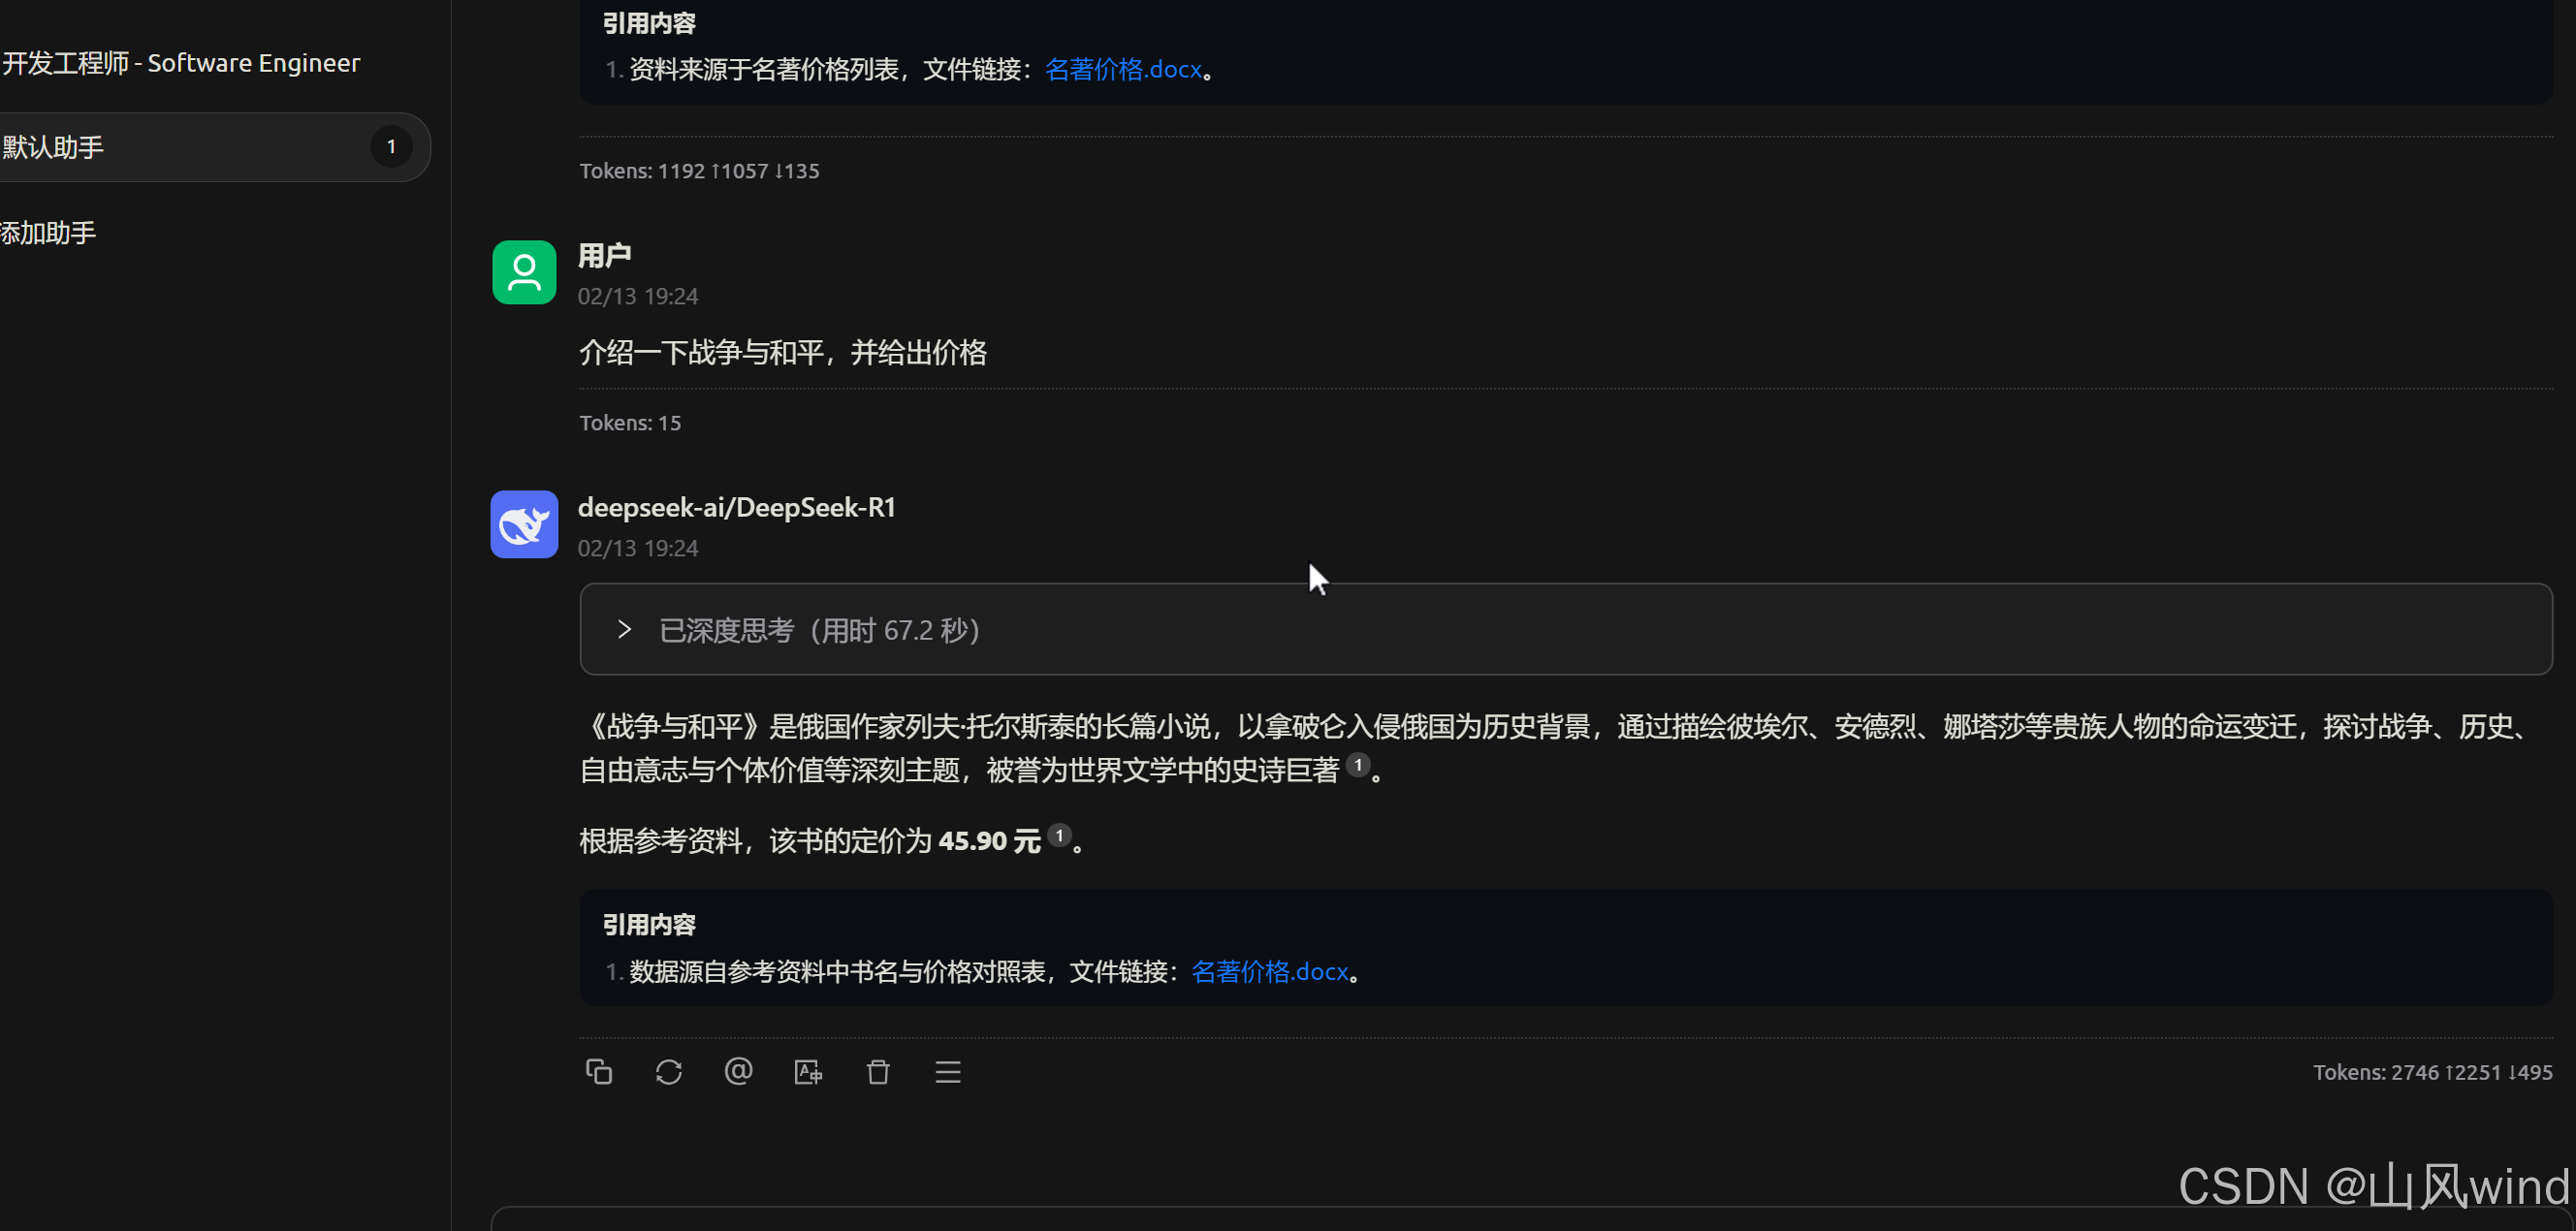Select the Software Engineer assistant entry
Image resolution: width=2576 pixels, height=1231 pixels.
(181, 63)
